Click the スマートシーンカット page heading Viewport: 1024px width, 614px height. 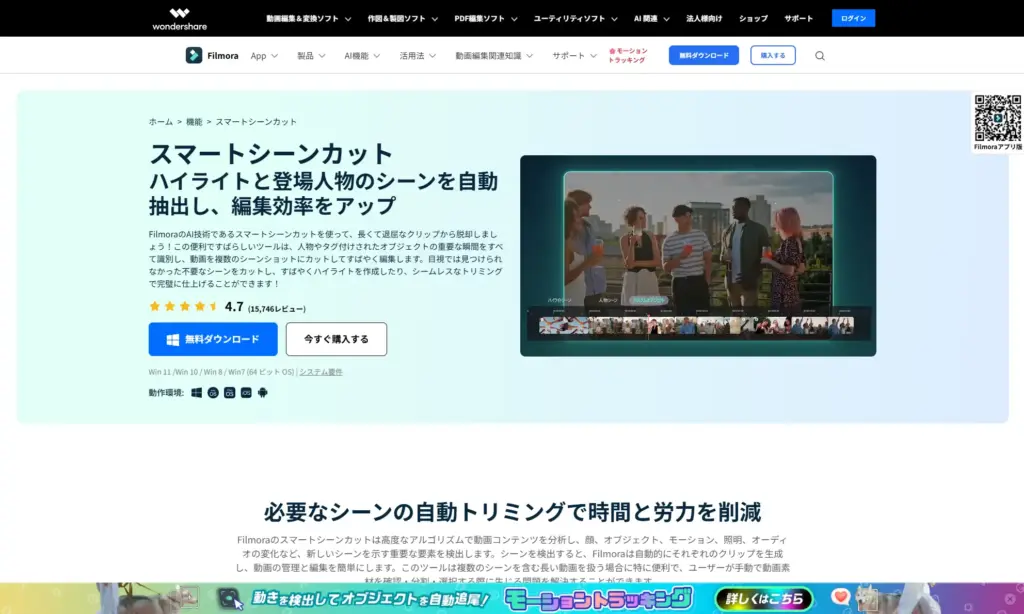271,155
